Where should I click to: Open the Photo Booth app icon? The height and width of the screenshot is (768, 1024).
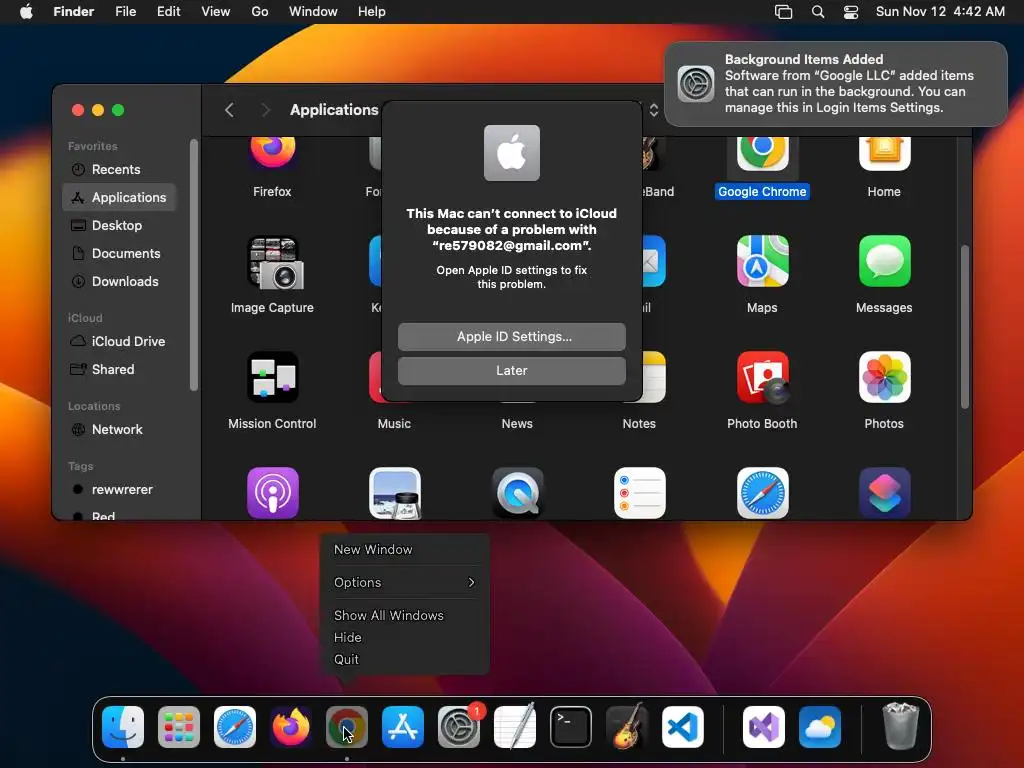[x=762, y=377]
